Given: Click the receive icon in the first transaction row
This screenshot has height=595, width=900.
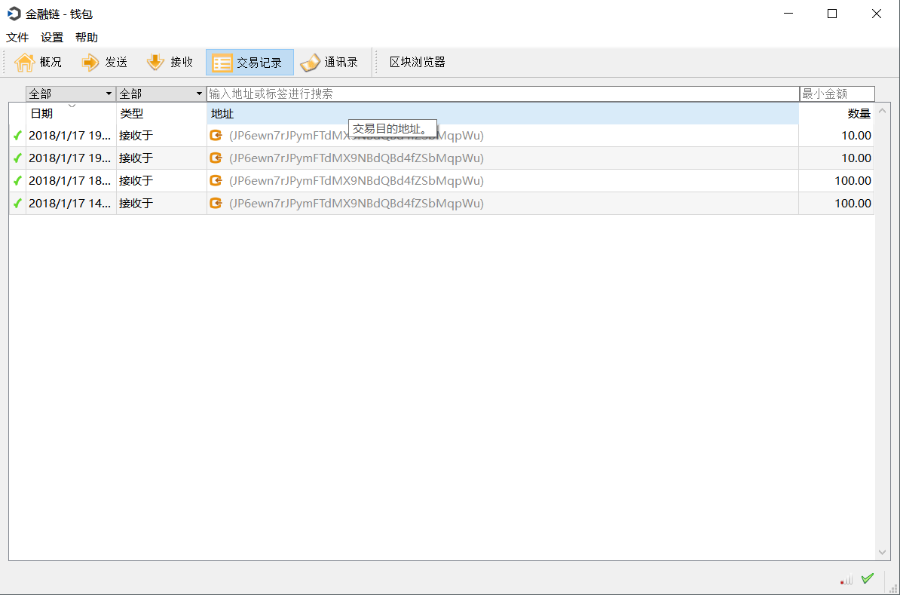Looking at the screenshot, I should coord(216,135).
